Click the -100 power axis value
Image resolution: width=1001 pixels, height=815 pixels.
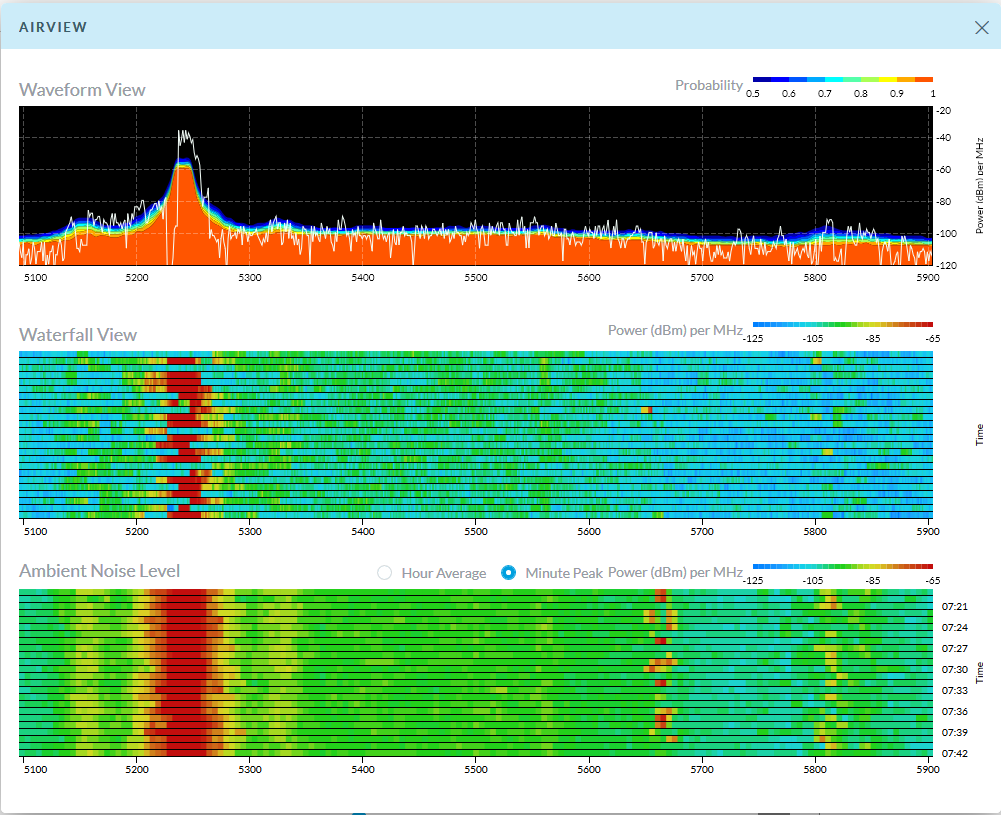[x=945, y=234]
